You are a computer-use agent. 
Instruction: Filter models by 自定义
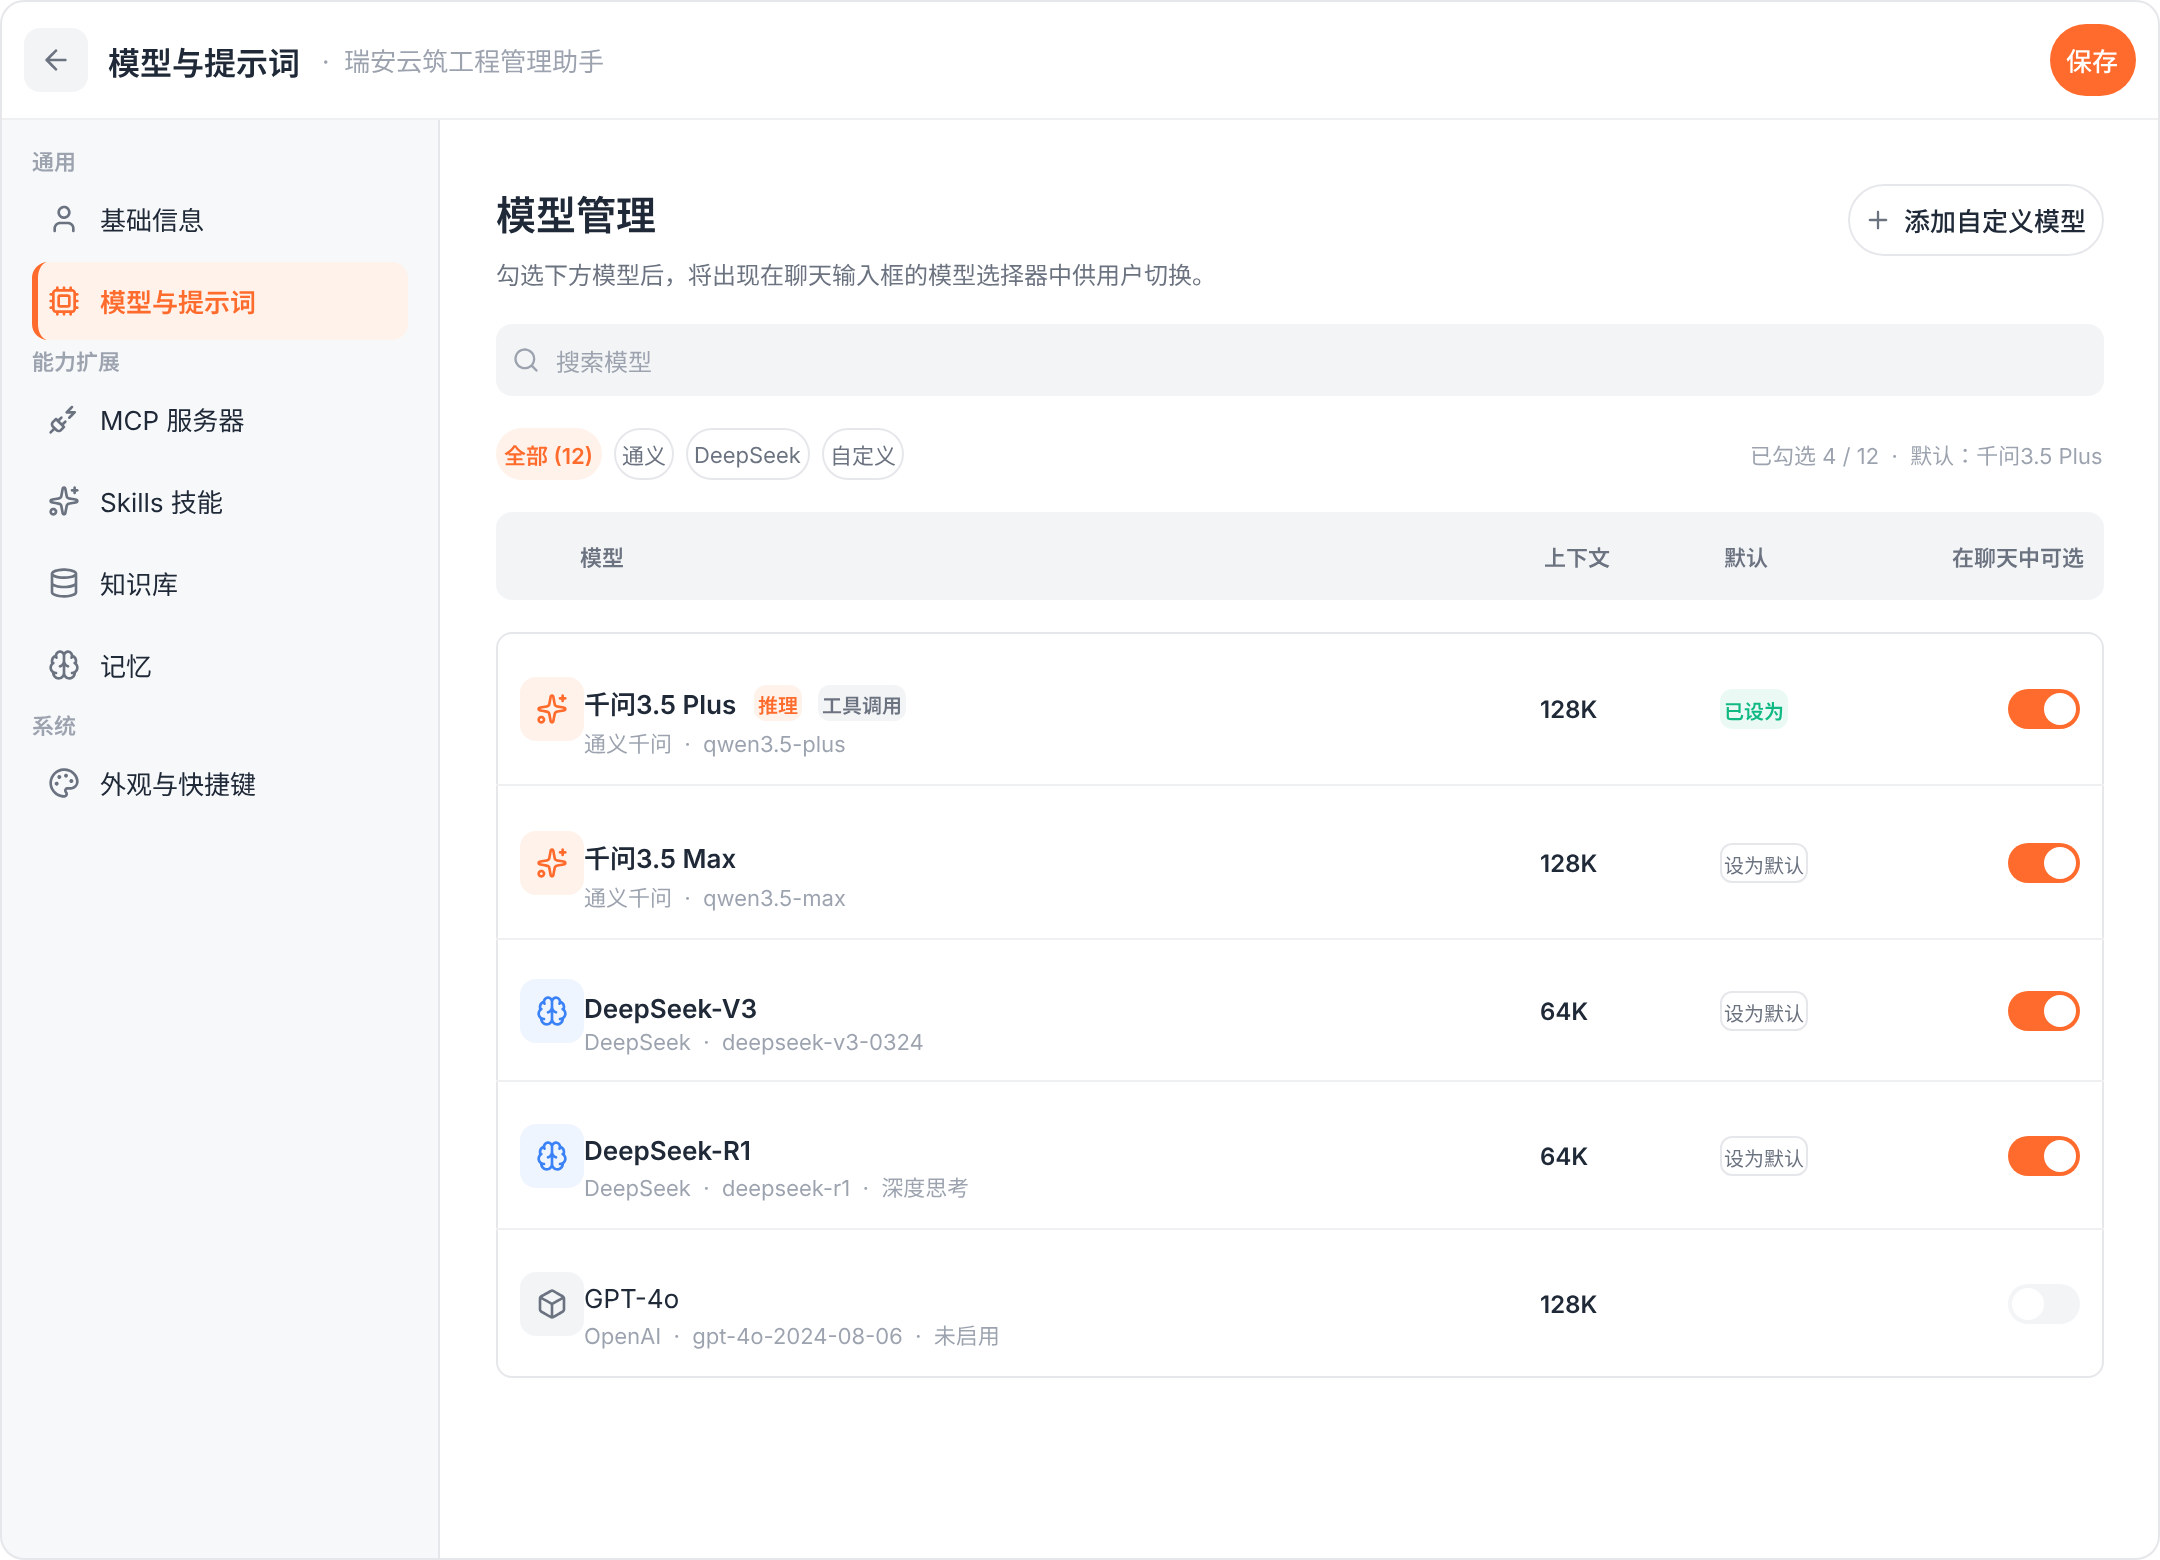tap(862, 455)
